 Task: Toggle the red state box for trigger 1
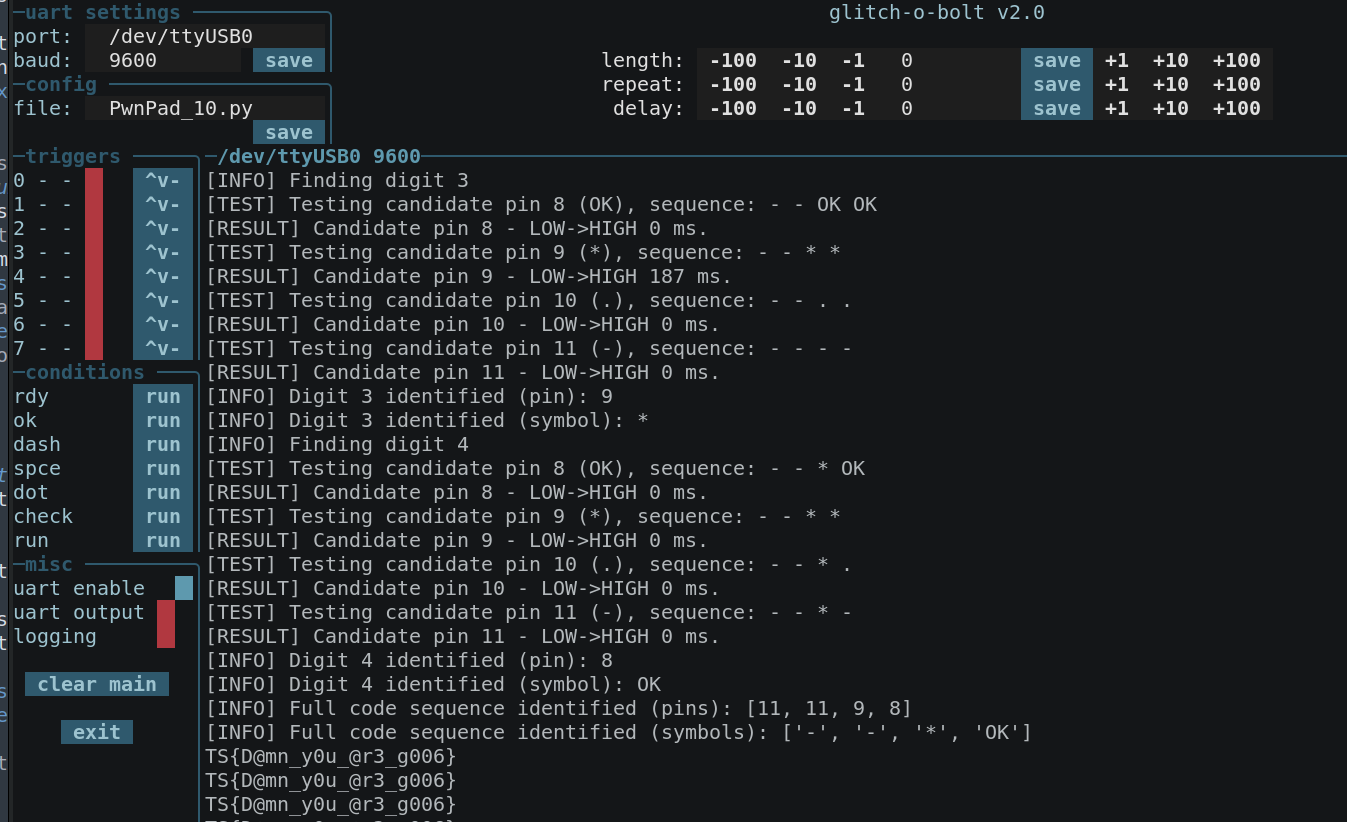[94, 204]
